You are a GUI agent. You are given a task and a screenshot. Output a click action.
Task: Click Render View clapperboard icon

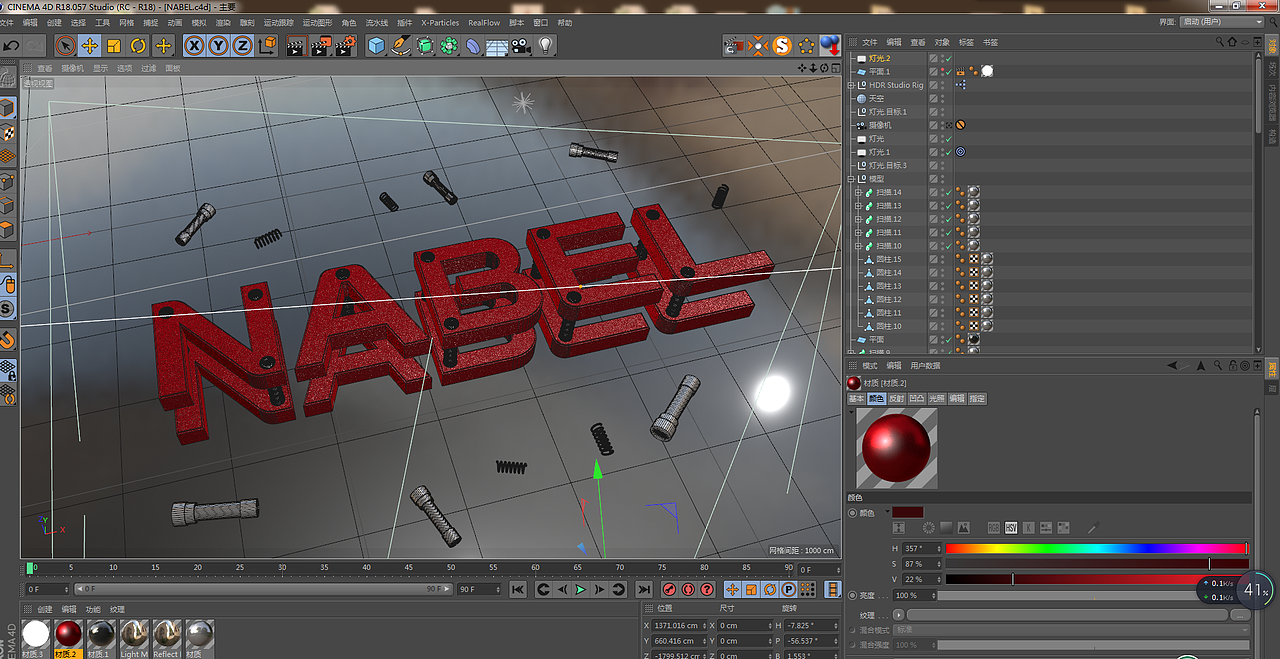[297, 45]
